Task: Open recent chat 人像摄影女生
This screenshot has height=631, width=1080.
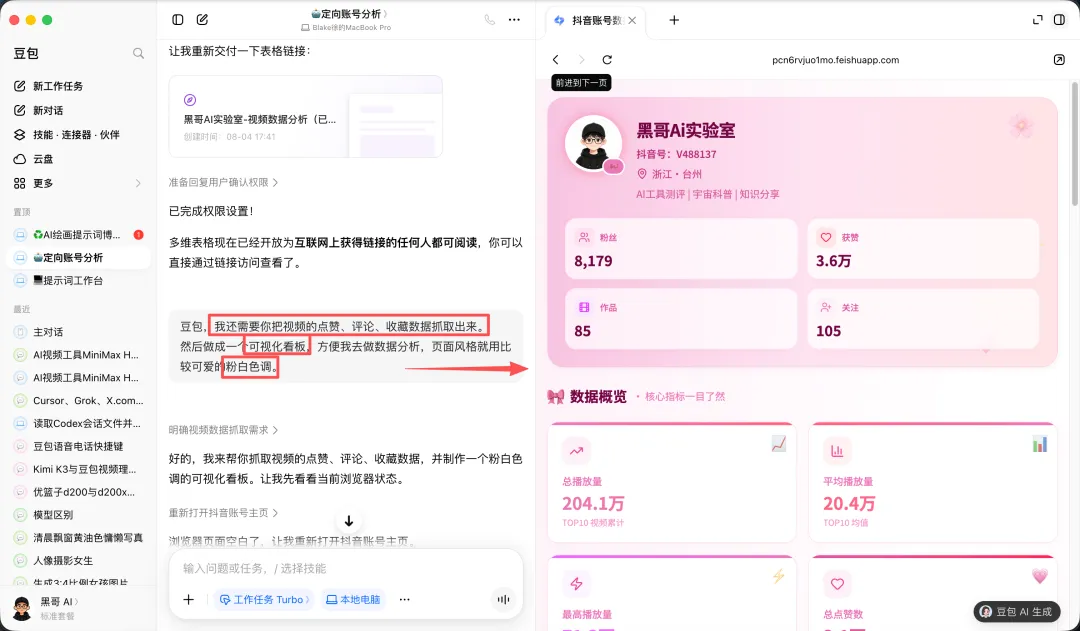Action: (x=78, y=561)
